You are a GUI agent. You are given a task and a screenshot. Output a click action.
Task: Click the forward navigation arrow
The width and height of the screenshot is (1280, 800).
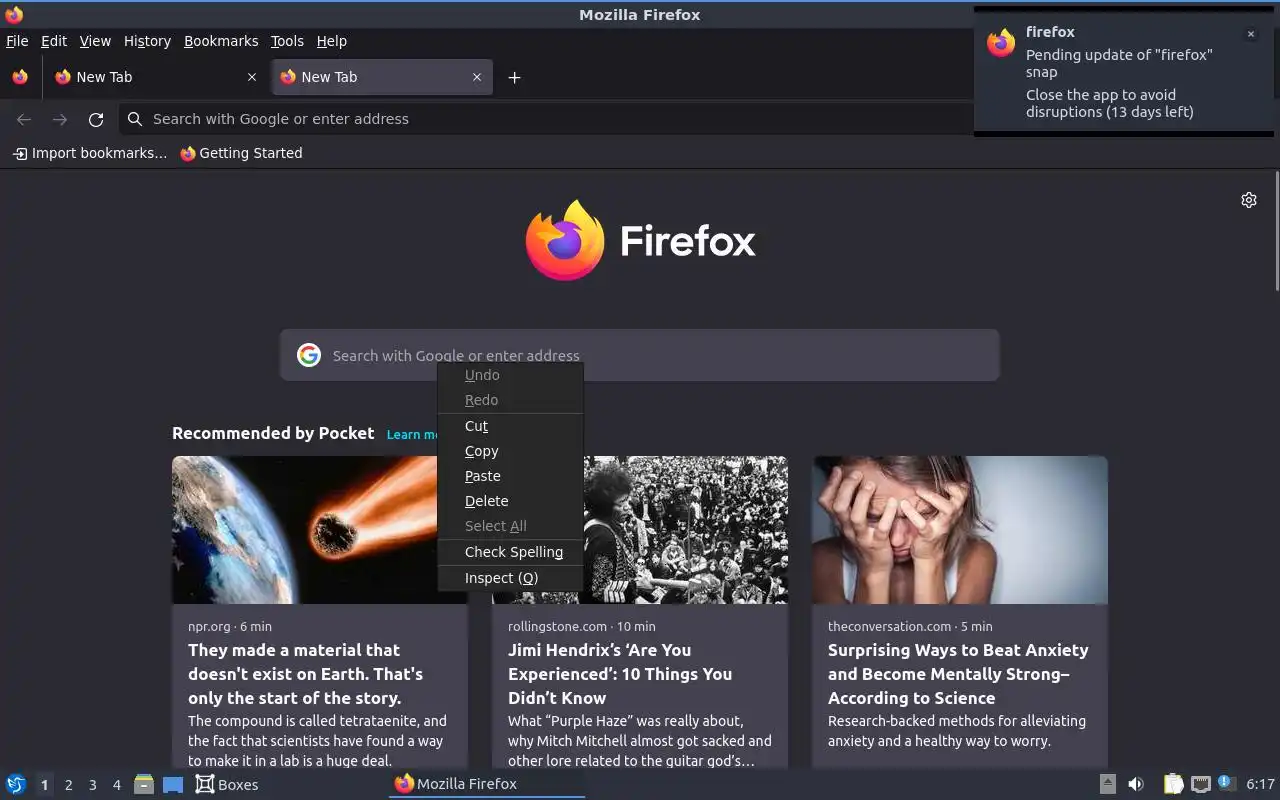coord(60,119)
